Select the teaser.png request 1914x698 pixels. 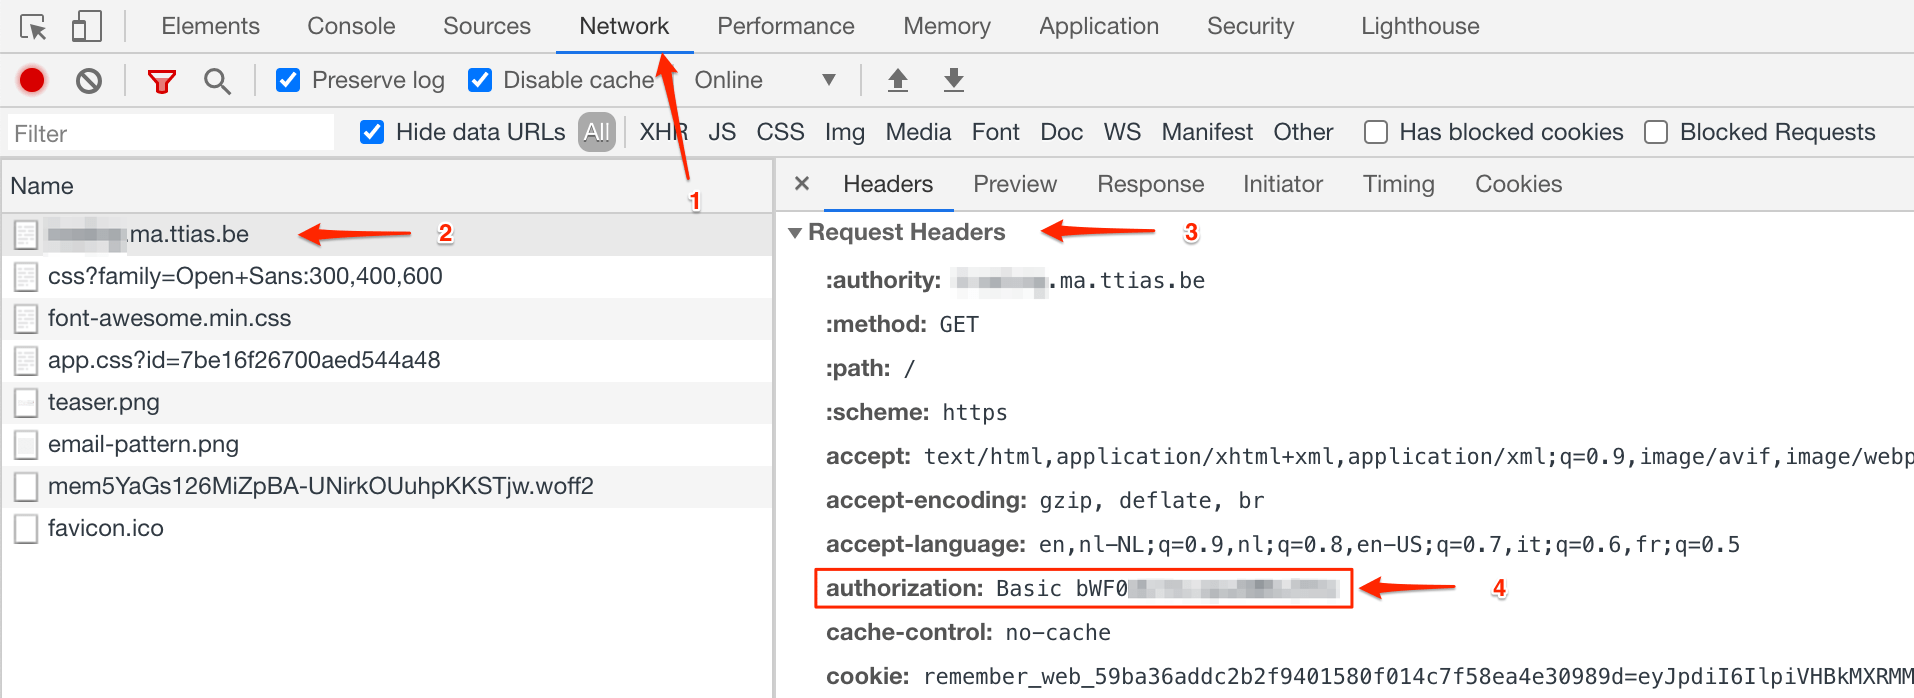coord(387,402)
